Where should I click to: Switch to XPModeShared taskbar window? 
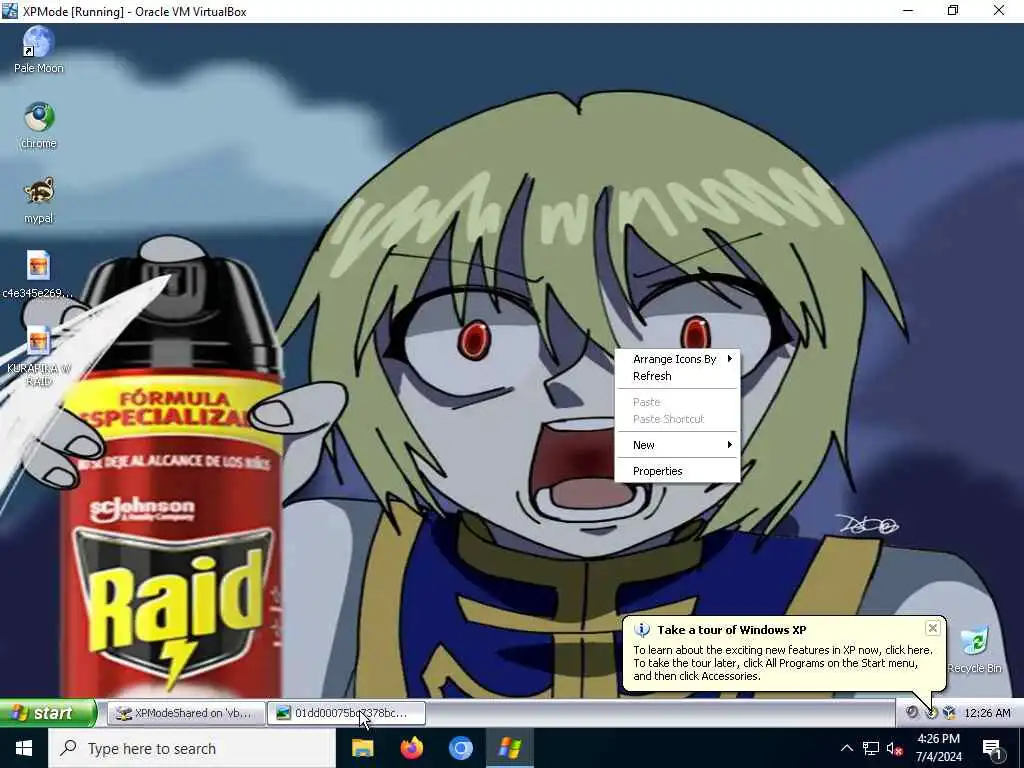186,713
